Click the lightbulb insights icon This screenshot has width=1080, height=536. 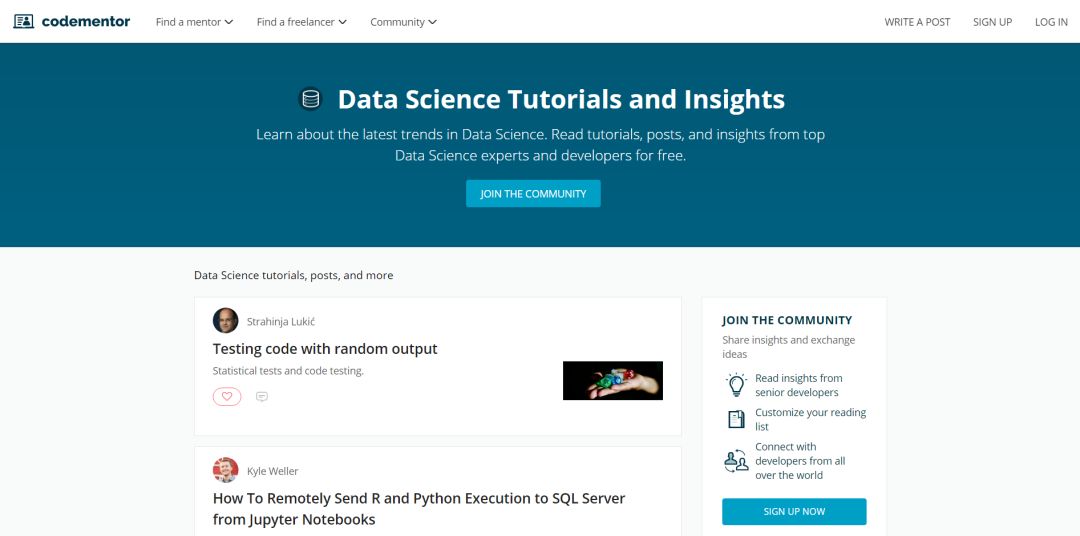click(737, 385)
